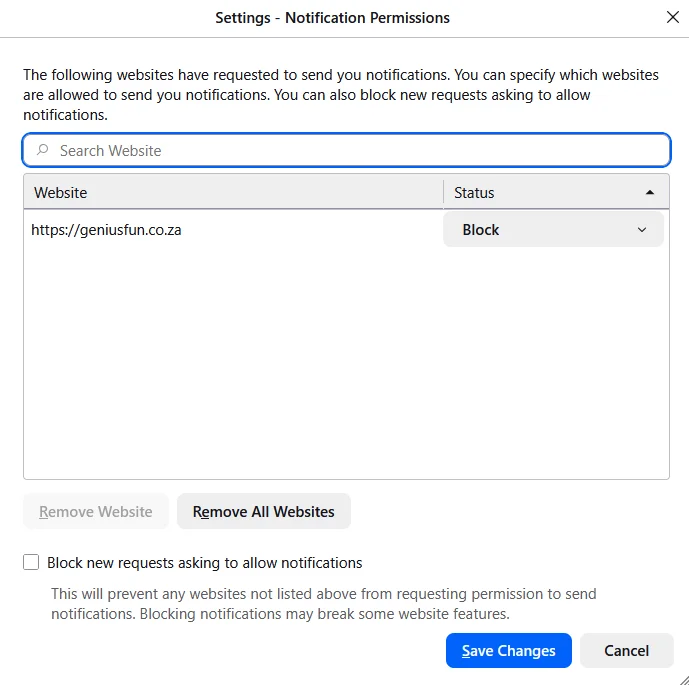This screenshot has height=685, width=689.
Task: Open the Block status dropdown for geniusfun.co.za
Action: pyautogui.click(x=553, y=230)
